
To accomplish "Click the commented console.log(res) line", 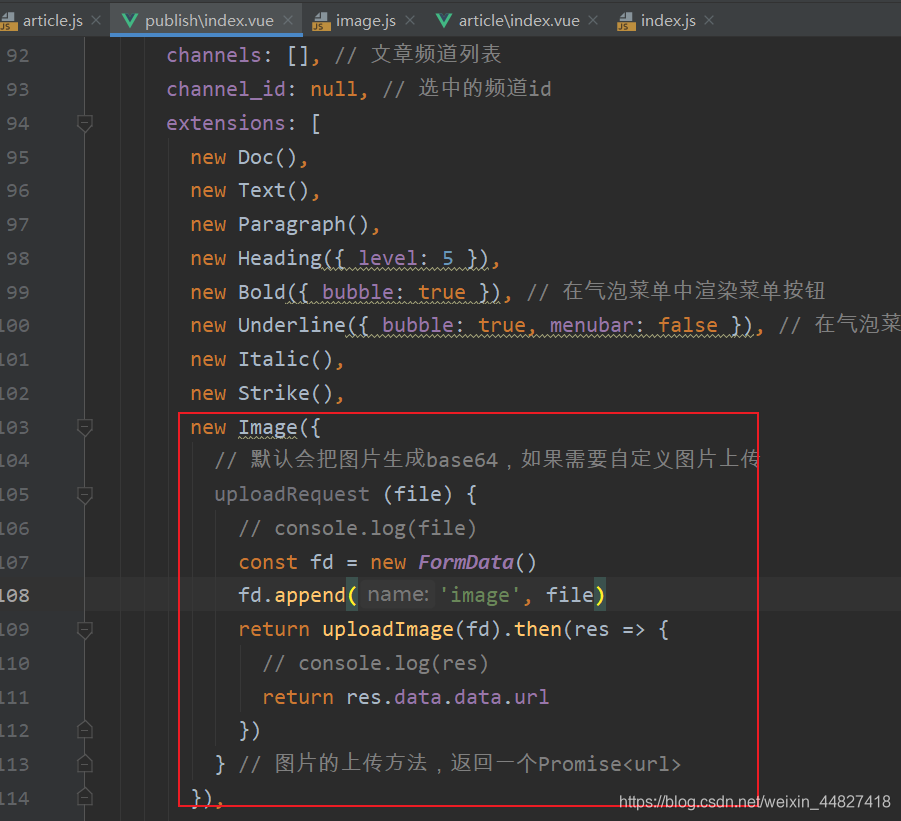I will tap(375, 664).
